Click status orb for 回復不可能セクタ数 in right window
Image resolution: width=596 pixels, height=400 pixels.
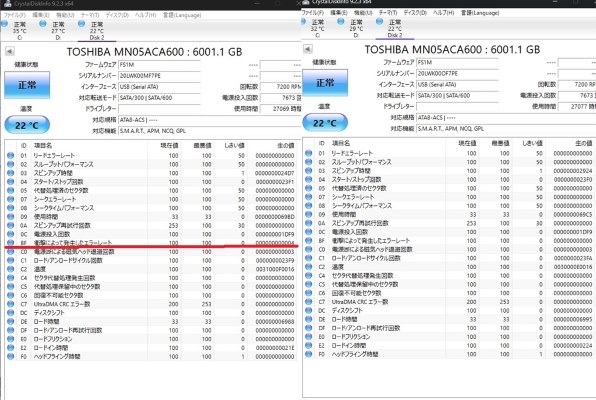[309, 293]
